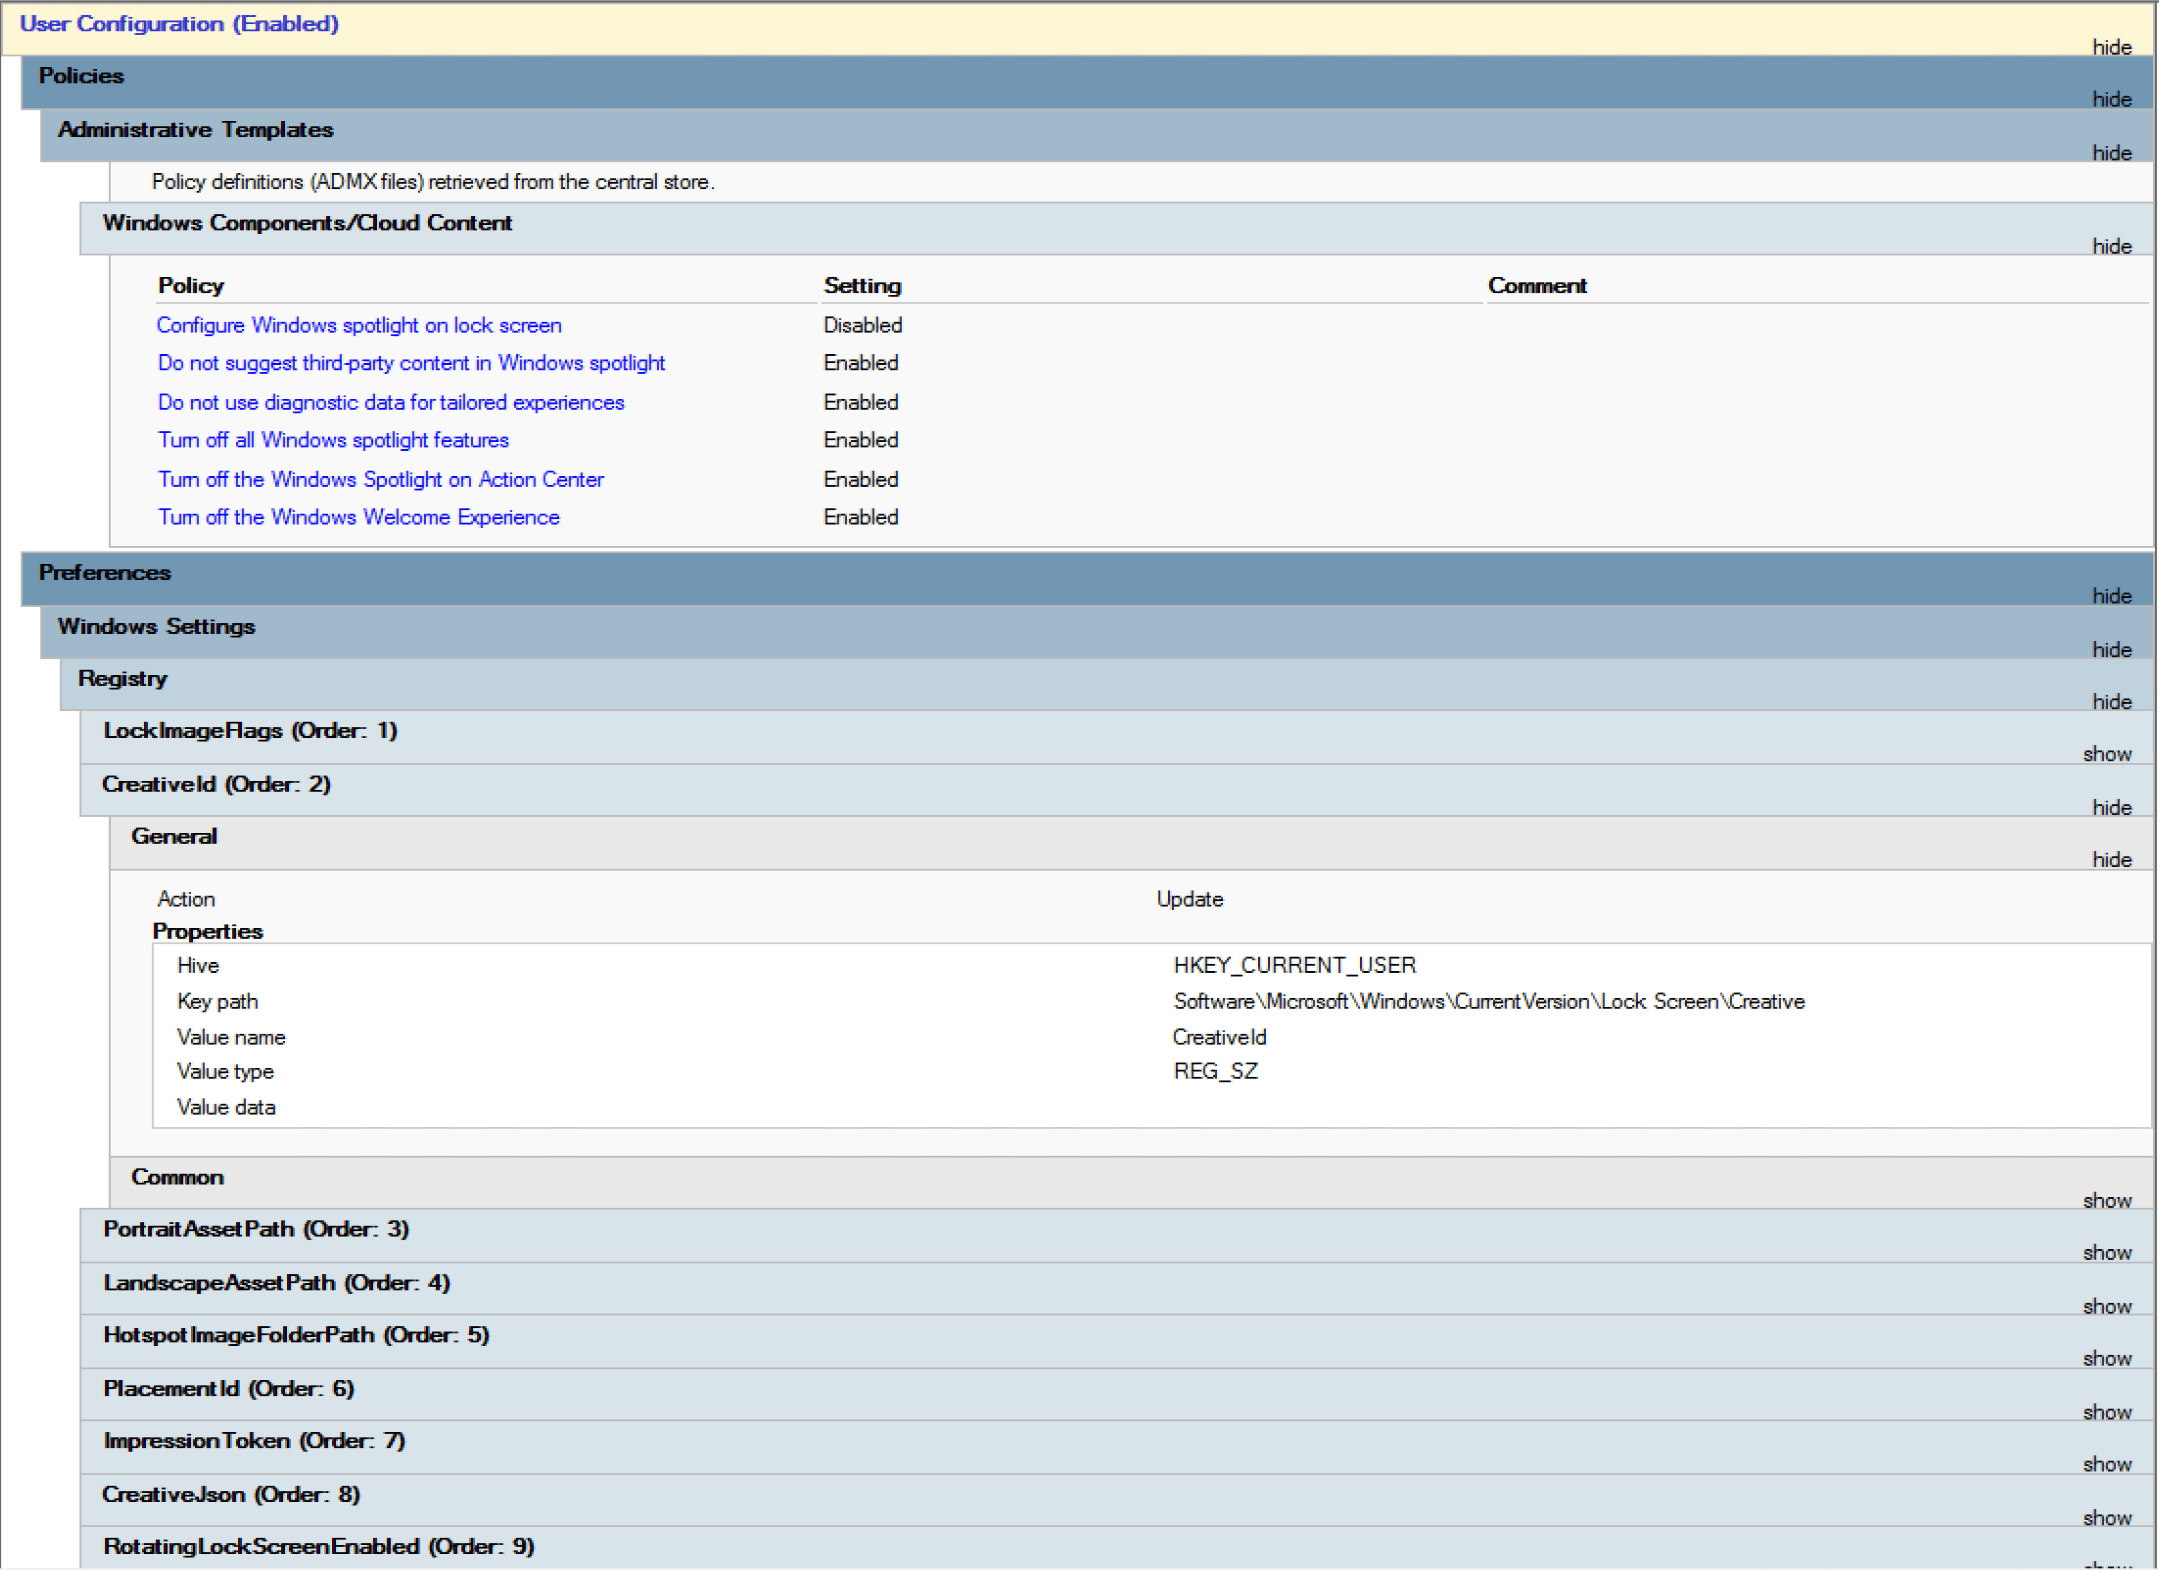Show LockImageFlags (Order: 1) details
The width and height of the screenshot is (2159, 1570).
pos(2106,754)
